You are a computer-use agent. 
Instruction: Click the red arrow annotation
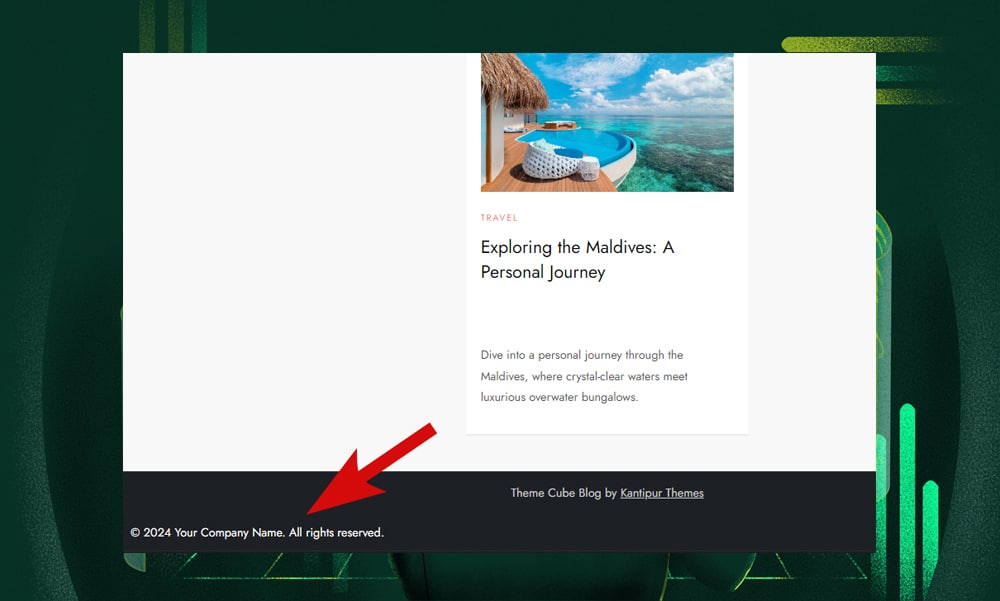[x=372, y=469]
